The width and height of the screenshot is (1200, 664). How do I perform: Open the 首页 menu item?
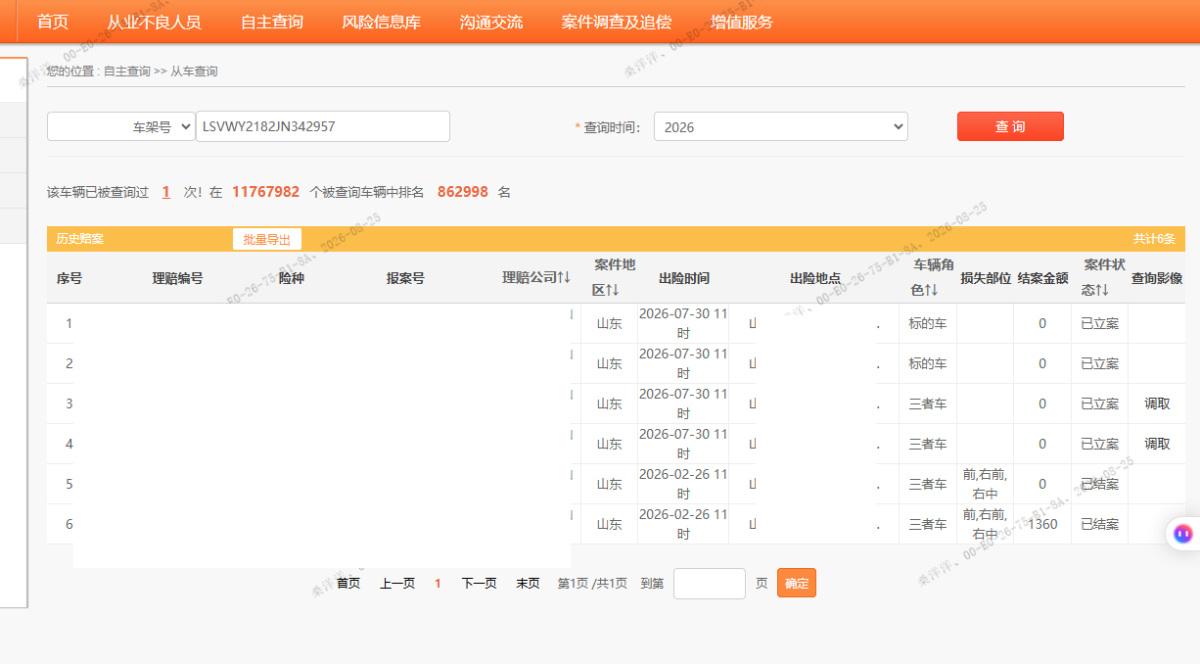tap(52, 22)
